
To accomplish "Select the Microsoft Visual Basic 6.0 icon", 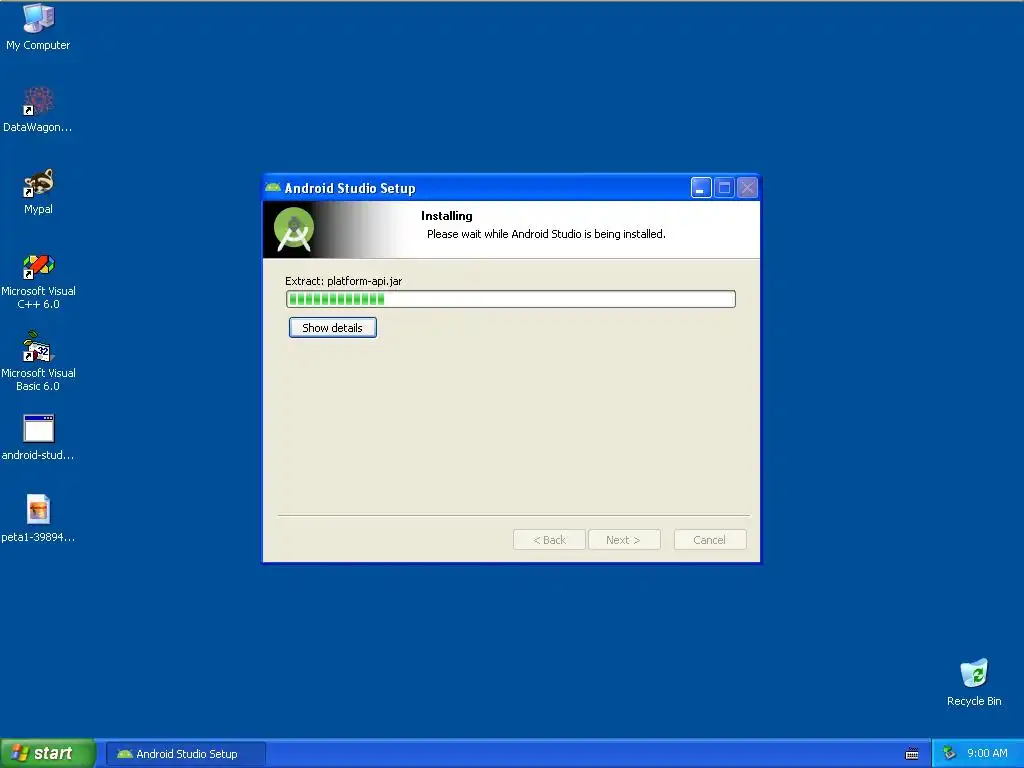I will click(38, 361).
